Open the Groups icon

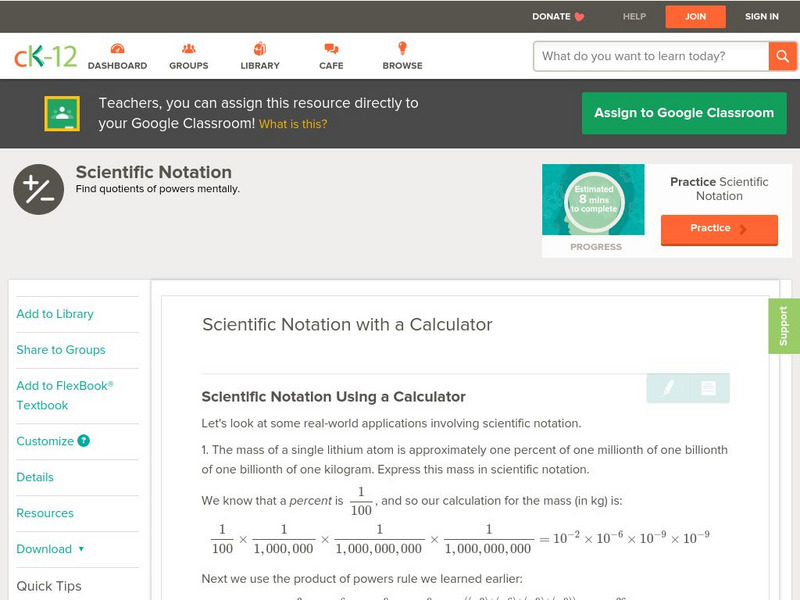(189, 49)
